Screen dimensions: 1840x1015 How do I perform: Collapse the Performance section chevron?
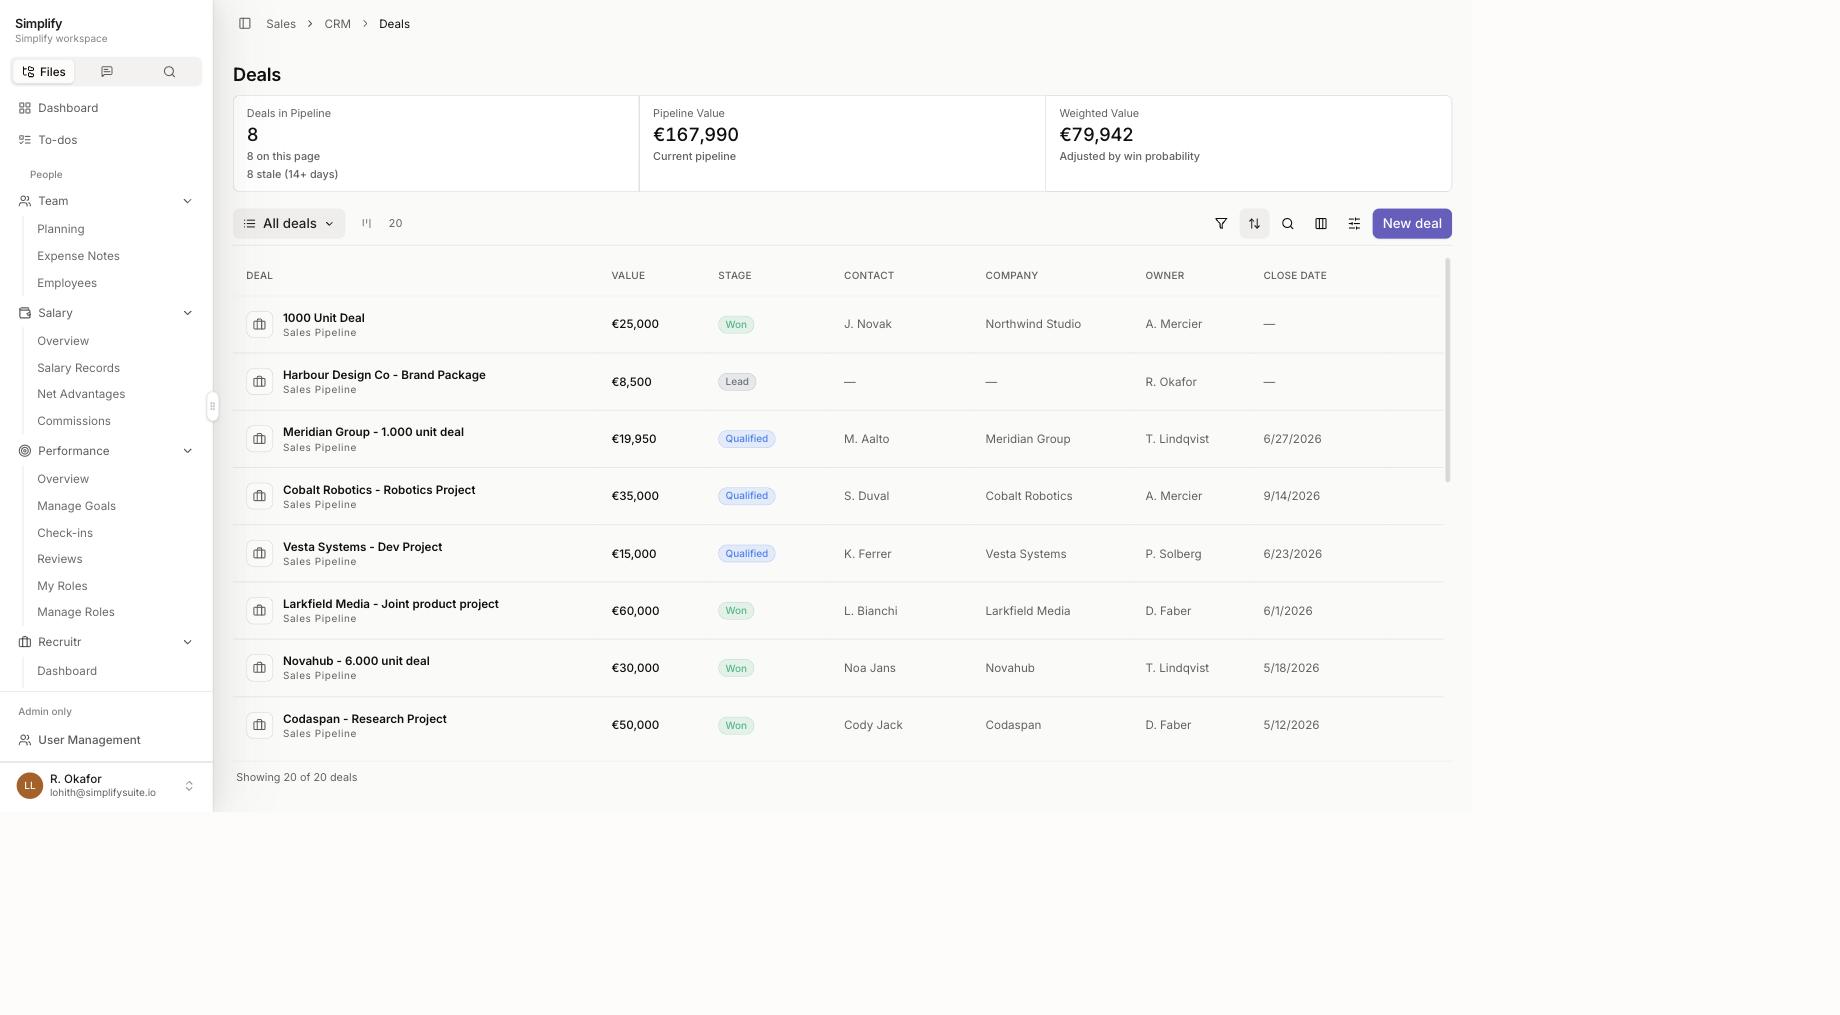click(x=187, y=451)
